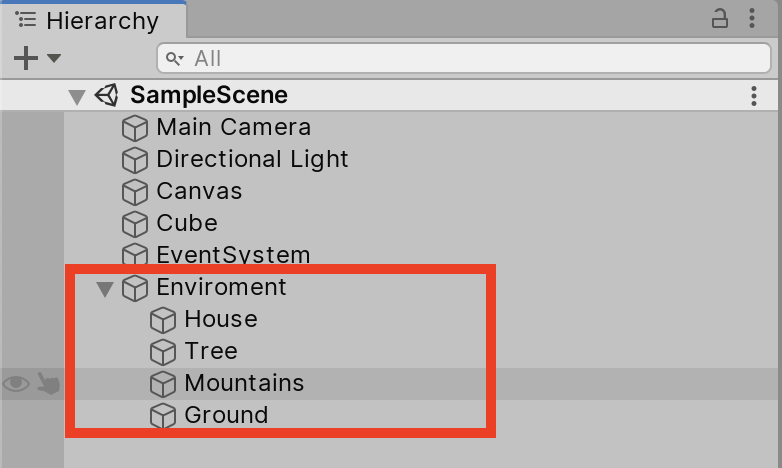This screenshot has width=782, height=468.
Task: Open the SampleScene options menu
Action: [754, 96]
